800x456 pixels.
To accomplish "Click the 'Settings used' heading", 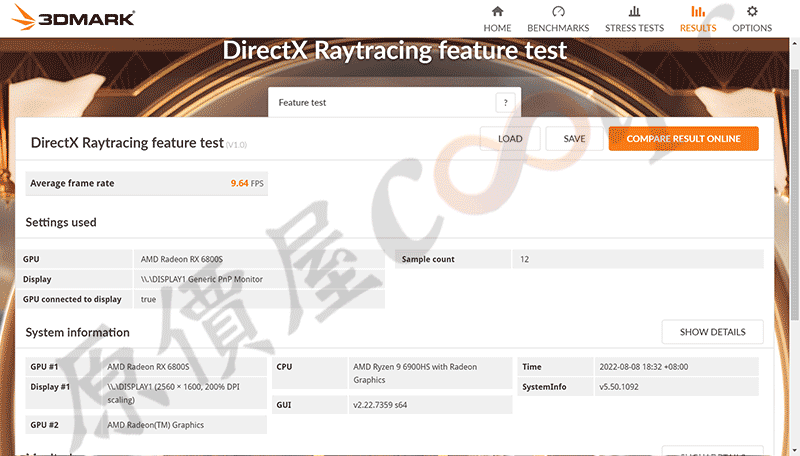I will [x=61, y=222].
